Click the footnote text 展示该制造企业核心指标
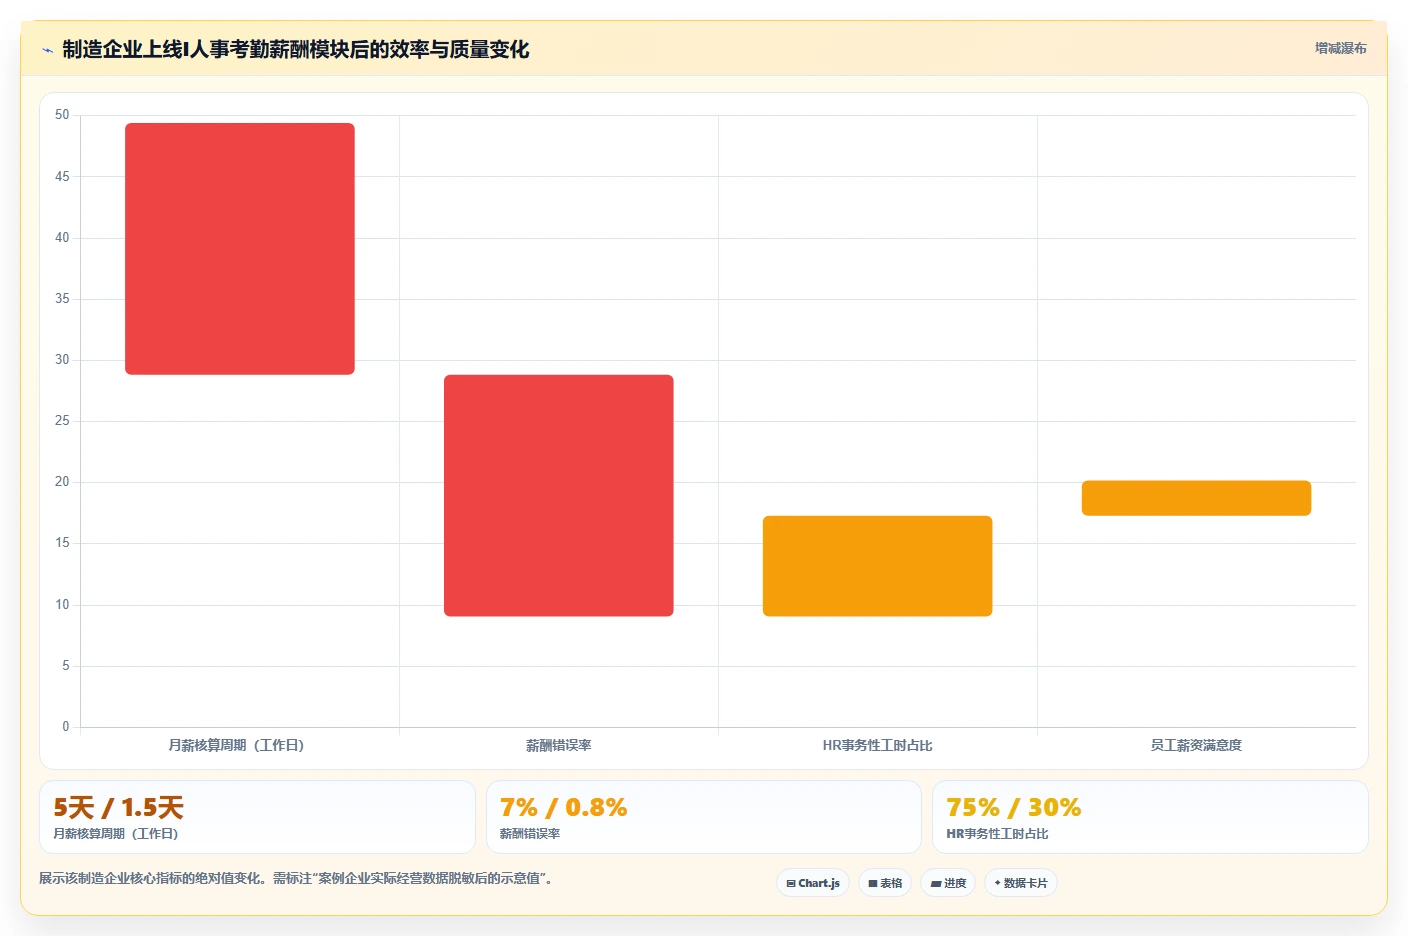This screenshot has height=936, width=1408. tap(296, 879)
